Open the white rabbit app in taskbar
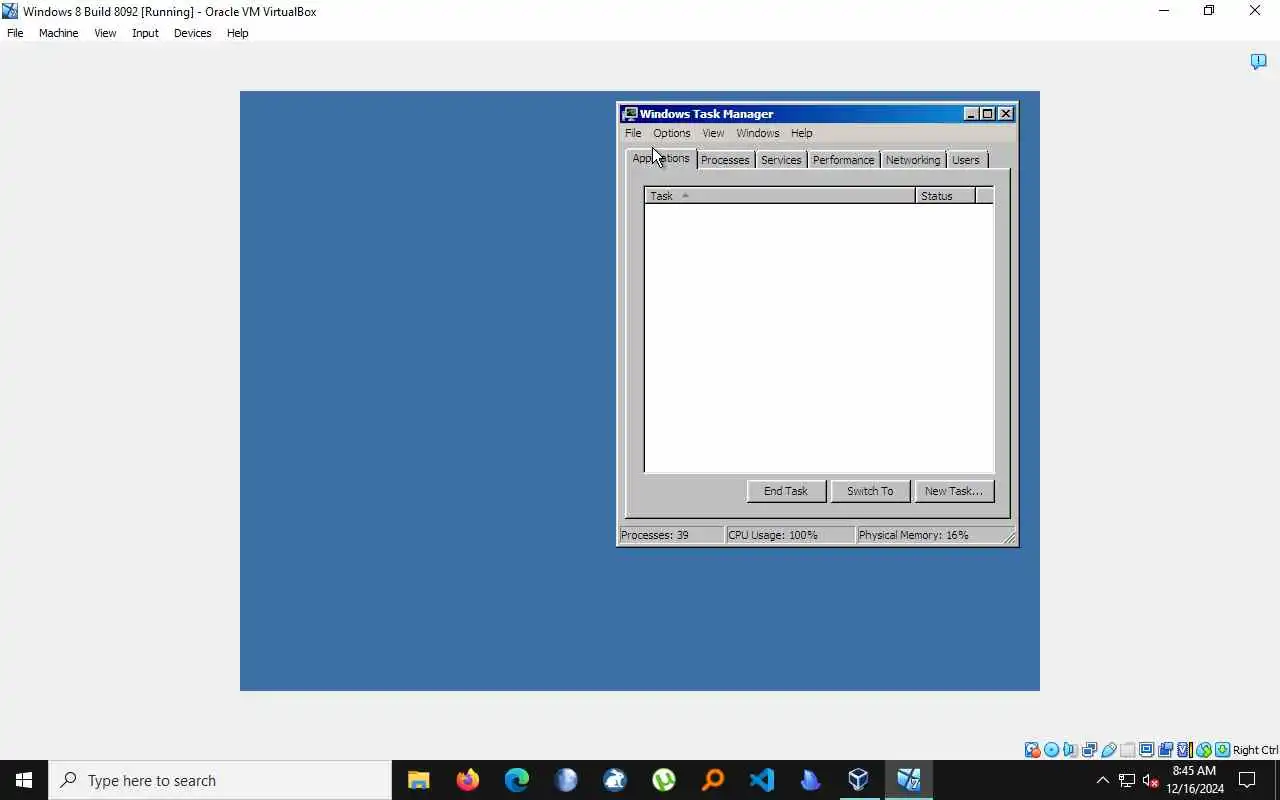 point(615,780)
